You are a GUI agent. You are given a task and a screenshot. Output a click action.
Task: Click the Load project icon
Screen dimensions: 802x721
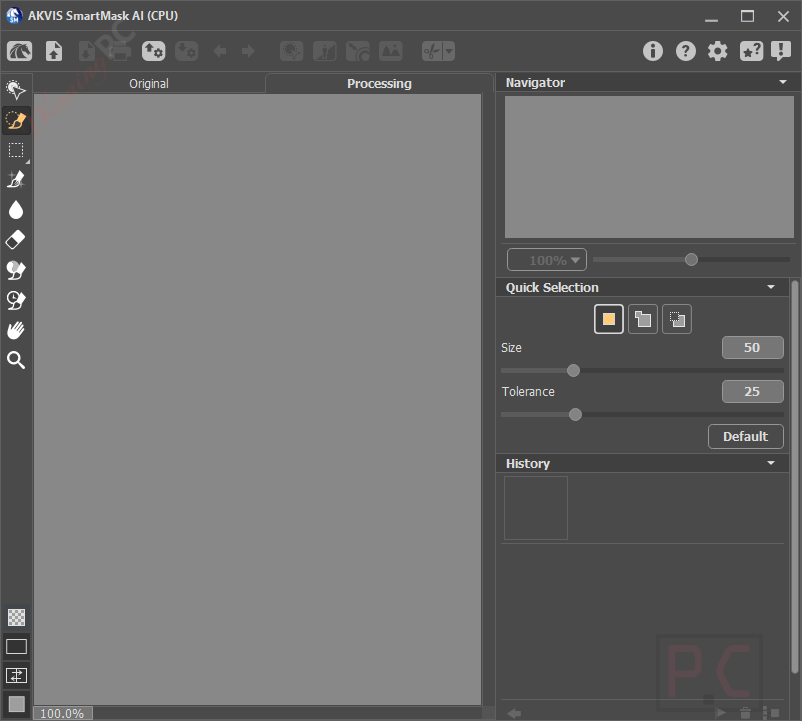pyautogui.click(x=153, y=51)
